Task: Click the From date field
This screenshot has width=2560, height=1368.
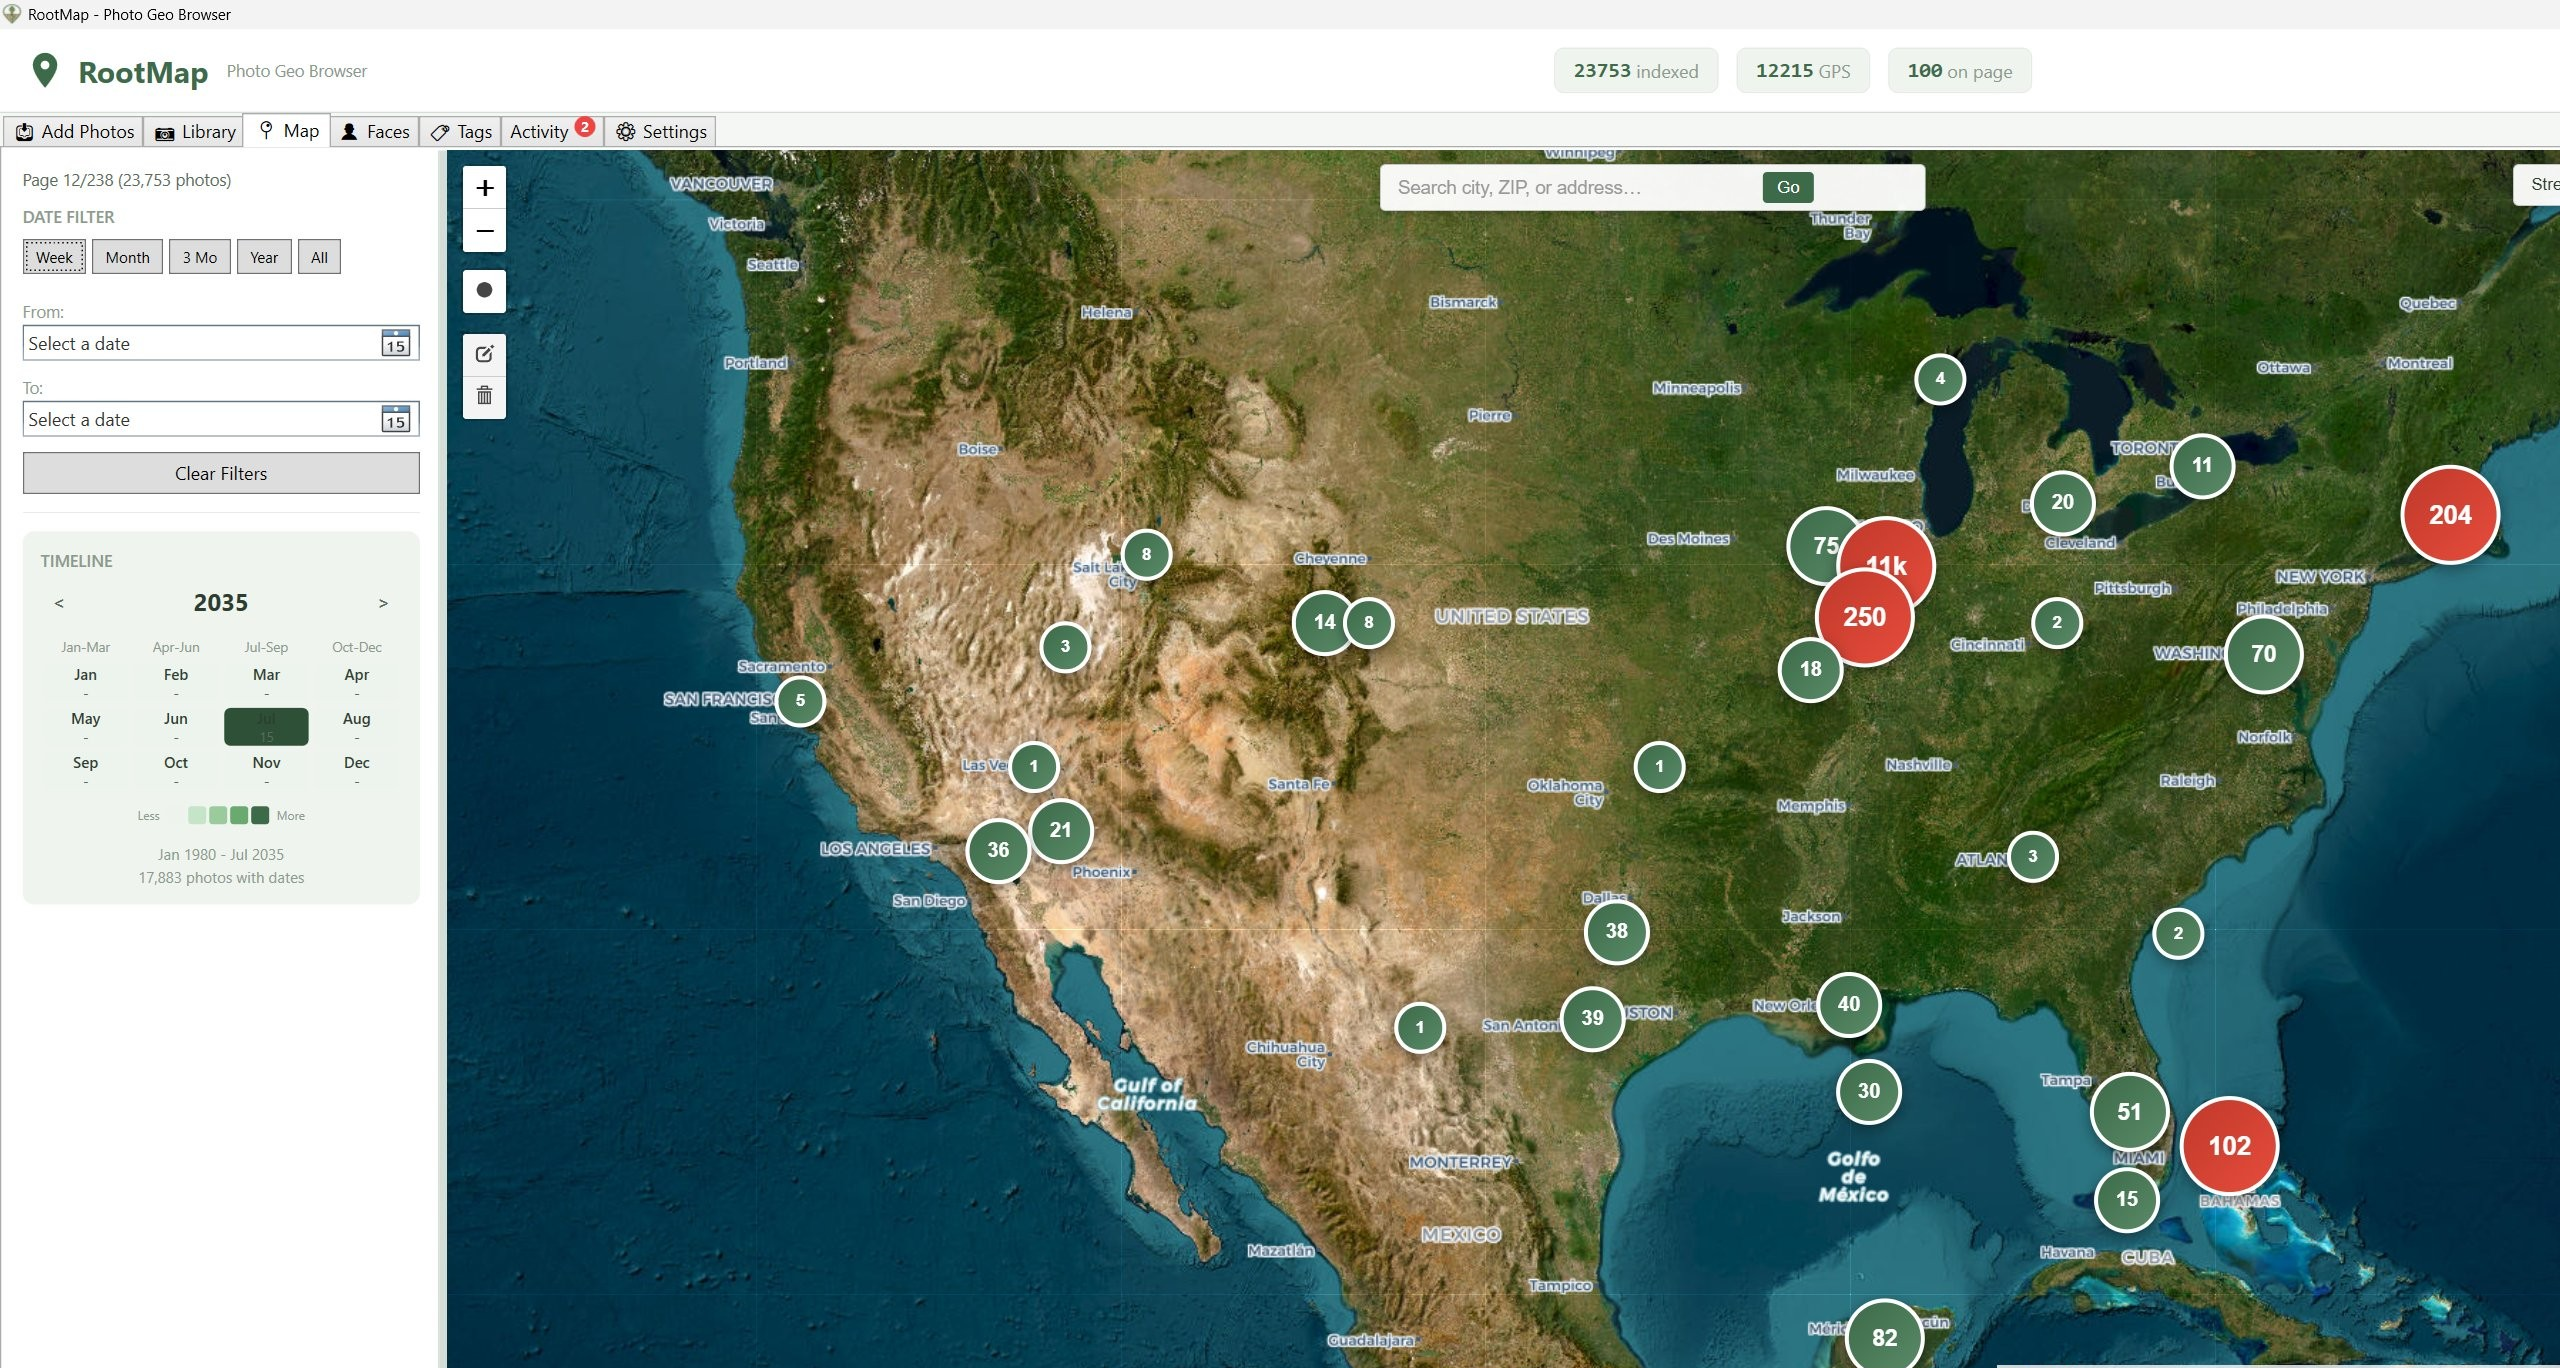Action: tap(221, 343)
